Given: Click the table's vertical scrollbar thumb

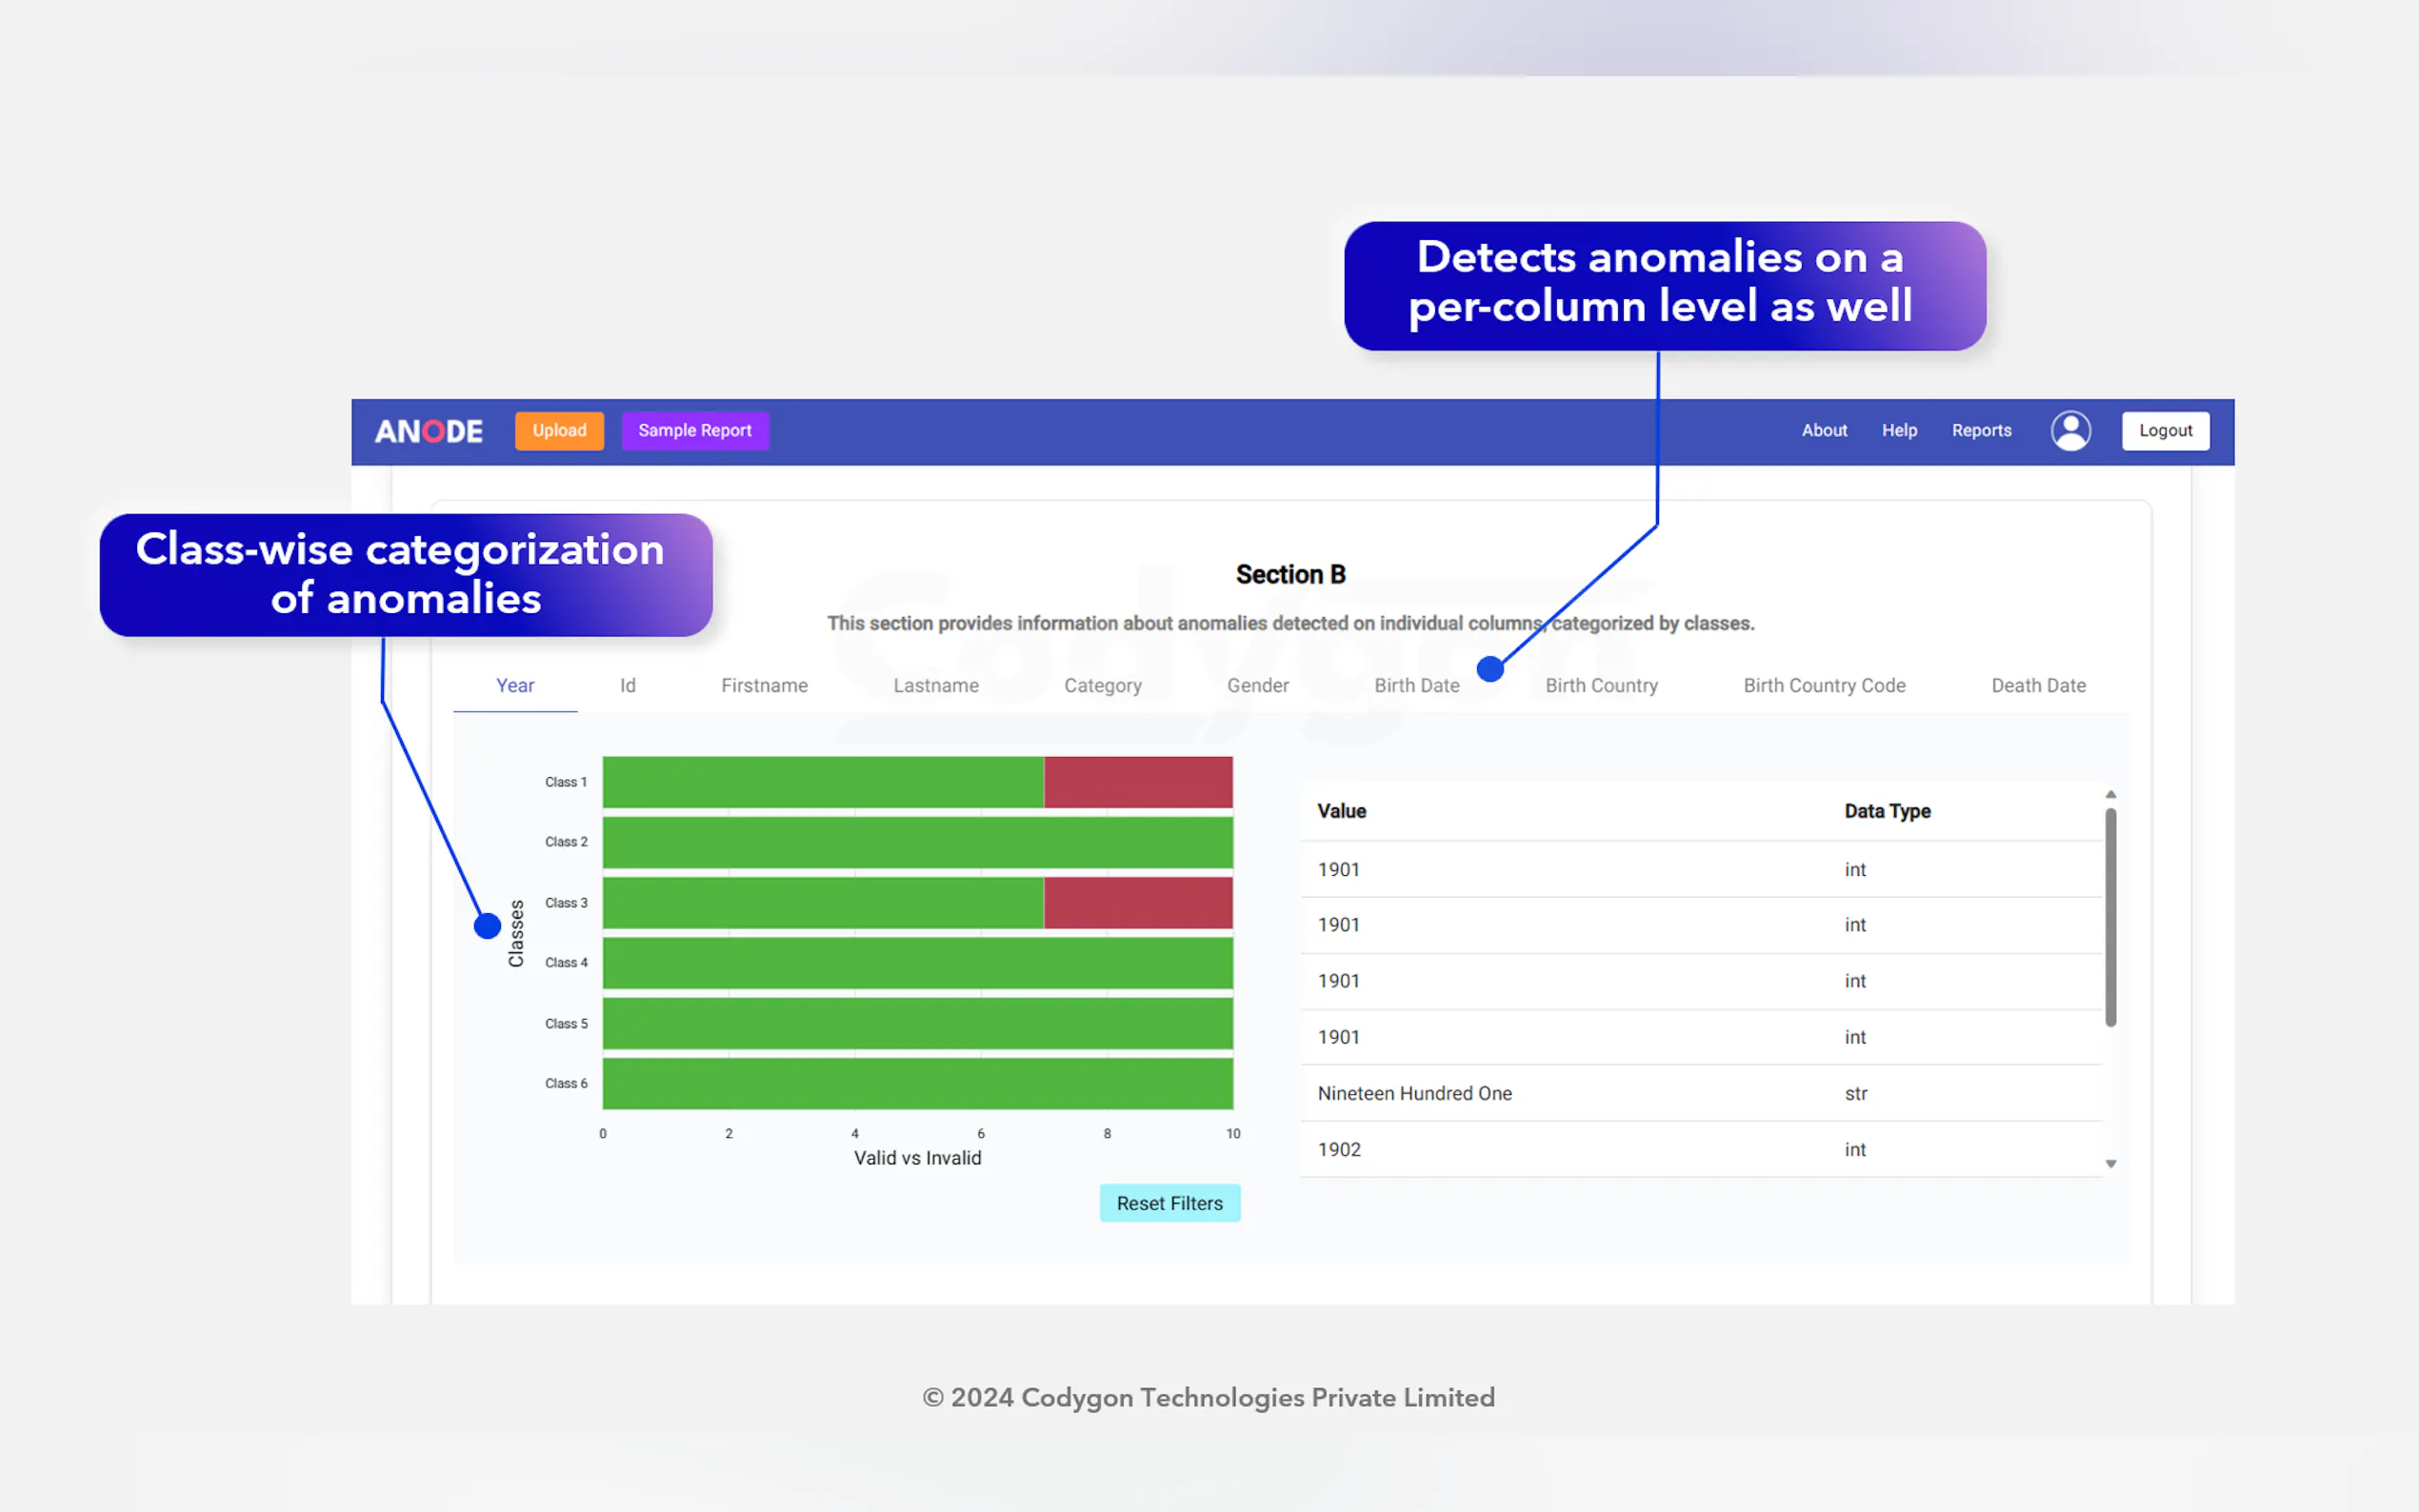Looking at the screenshot, I should (x=2110, y=917).
